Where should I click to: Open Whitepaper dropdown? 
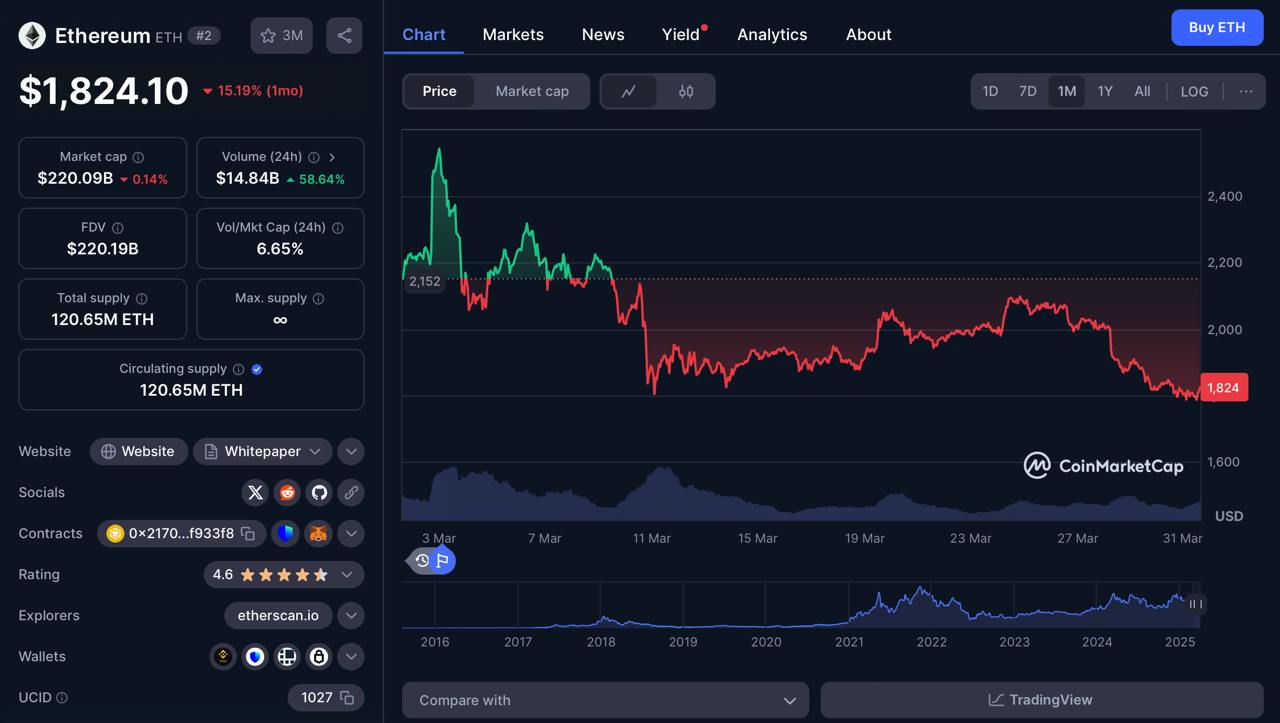pyautogui.click(x=262, y=452)
